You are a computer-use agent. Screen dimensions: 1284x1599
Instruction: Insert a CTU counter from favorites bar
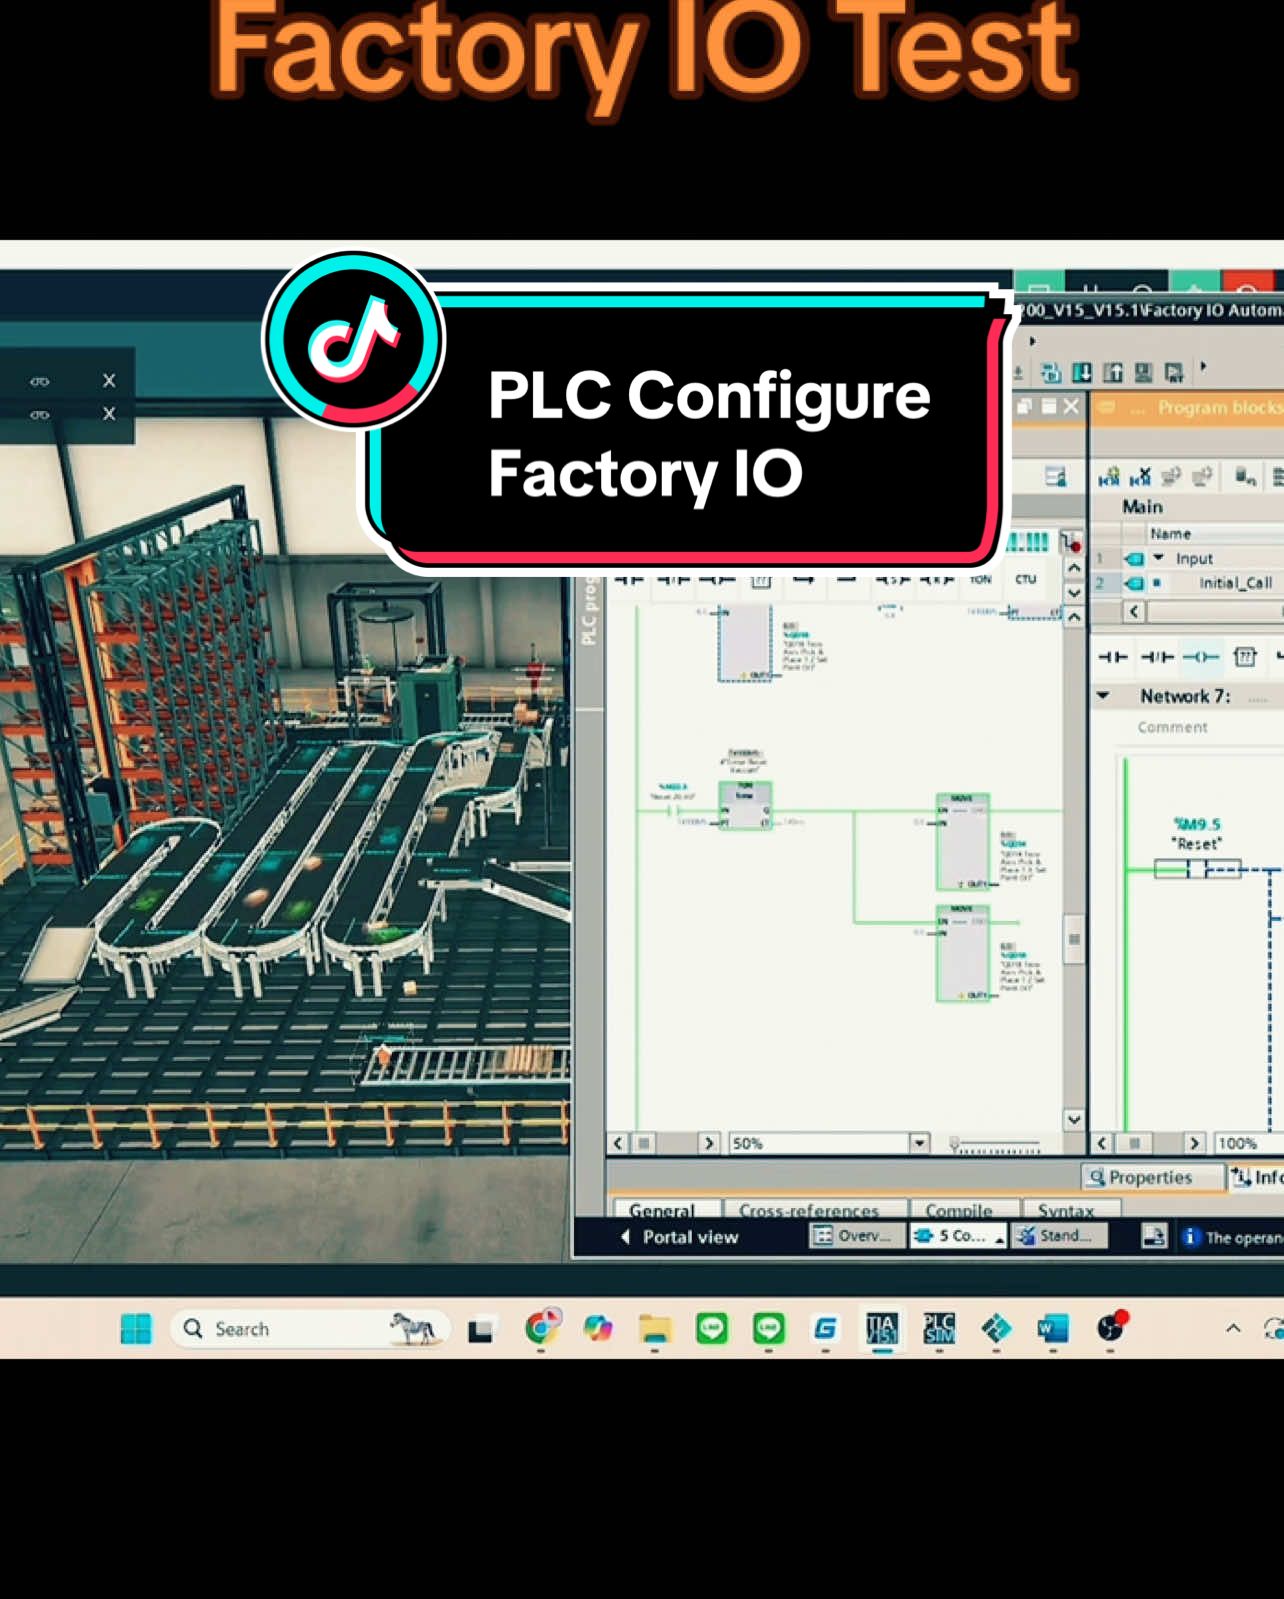[1026, 579]
